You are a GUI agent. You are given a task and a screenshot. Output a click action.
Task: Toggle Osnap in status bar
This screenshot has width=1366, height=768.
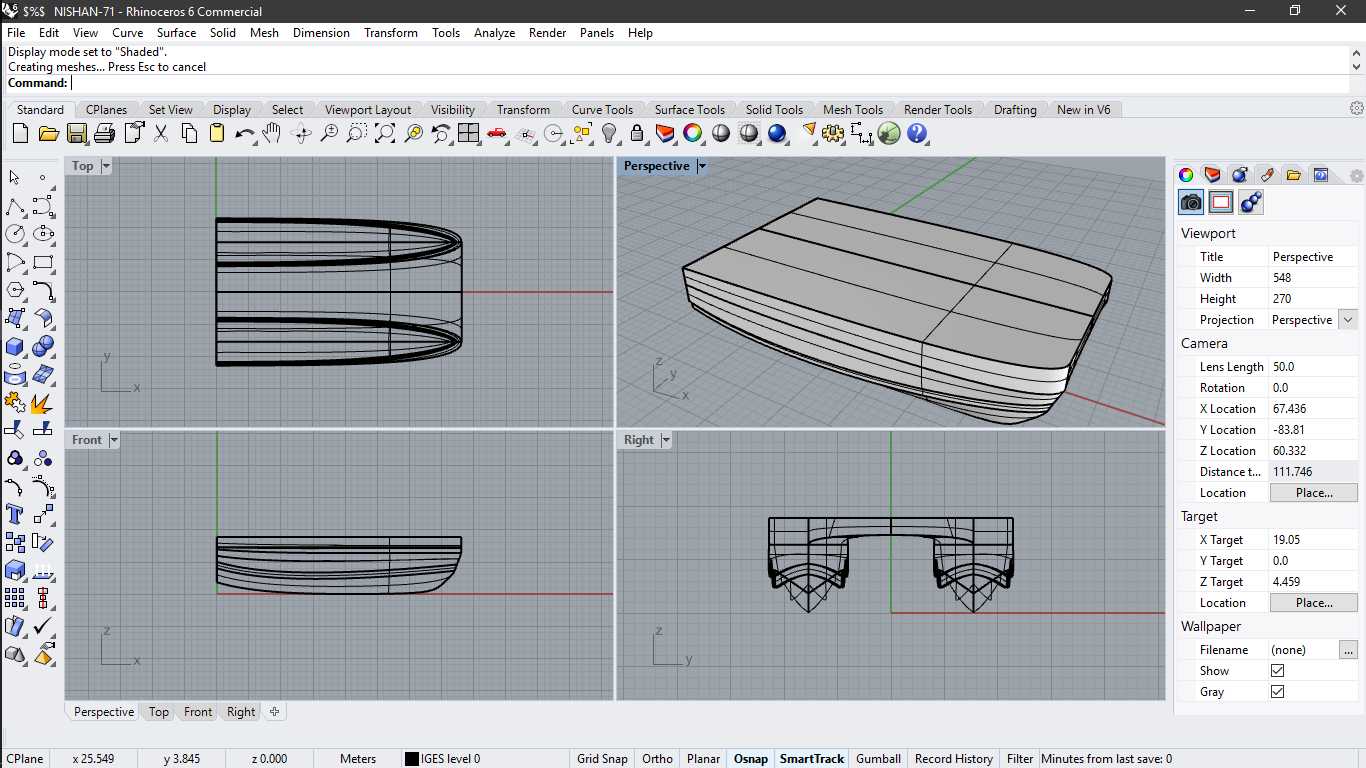pyautogui.click(x=751, y=759)
